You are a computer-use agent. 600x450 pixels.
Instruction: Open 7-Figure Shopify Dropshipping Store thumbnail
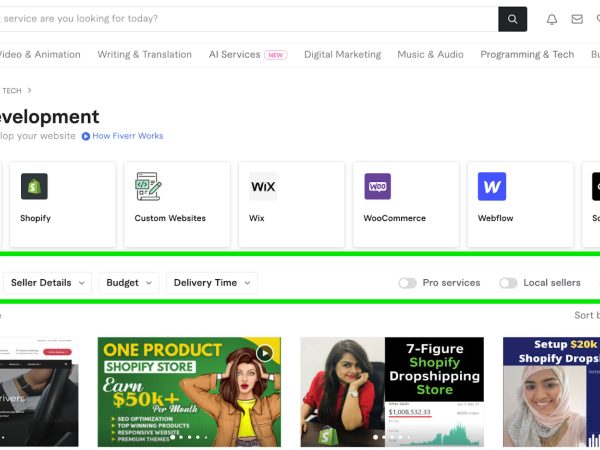tap(392, 392)
